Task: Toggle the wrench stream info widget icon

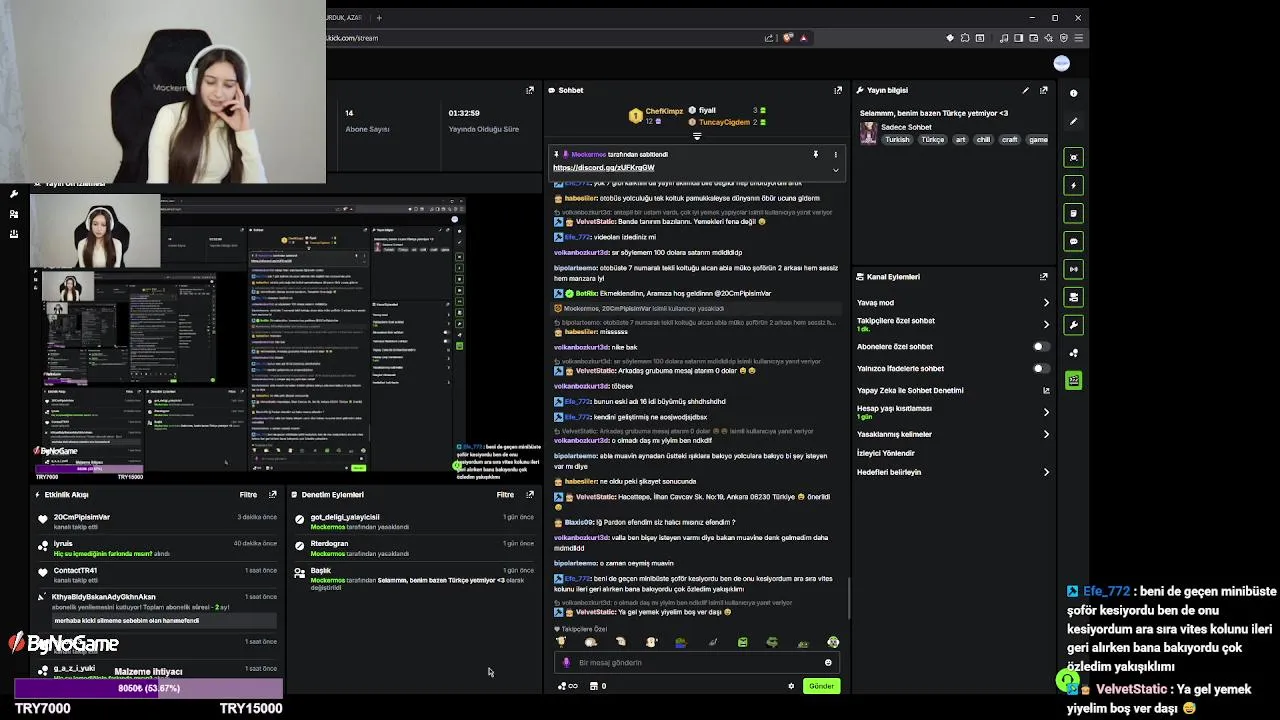Action: click(1073, 325)
